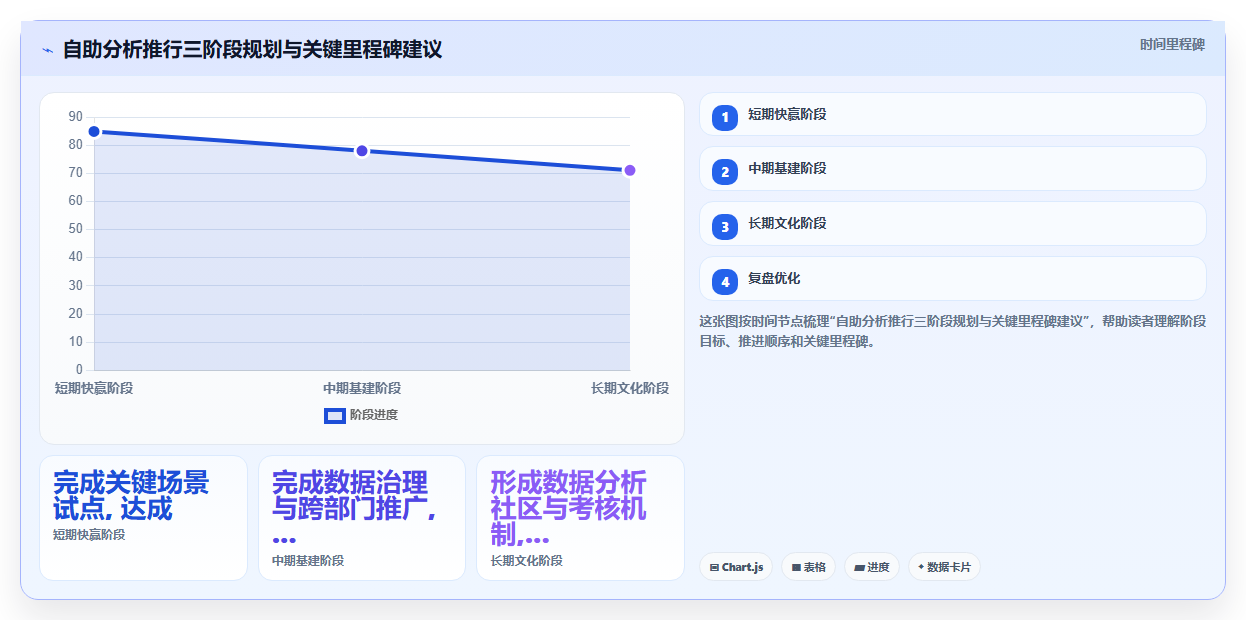
Task: Open the card 完成关键场景试点, 达成
Action: 143,518
